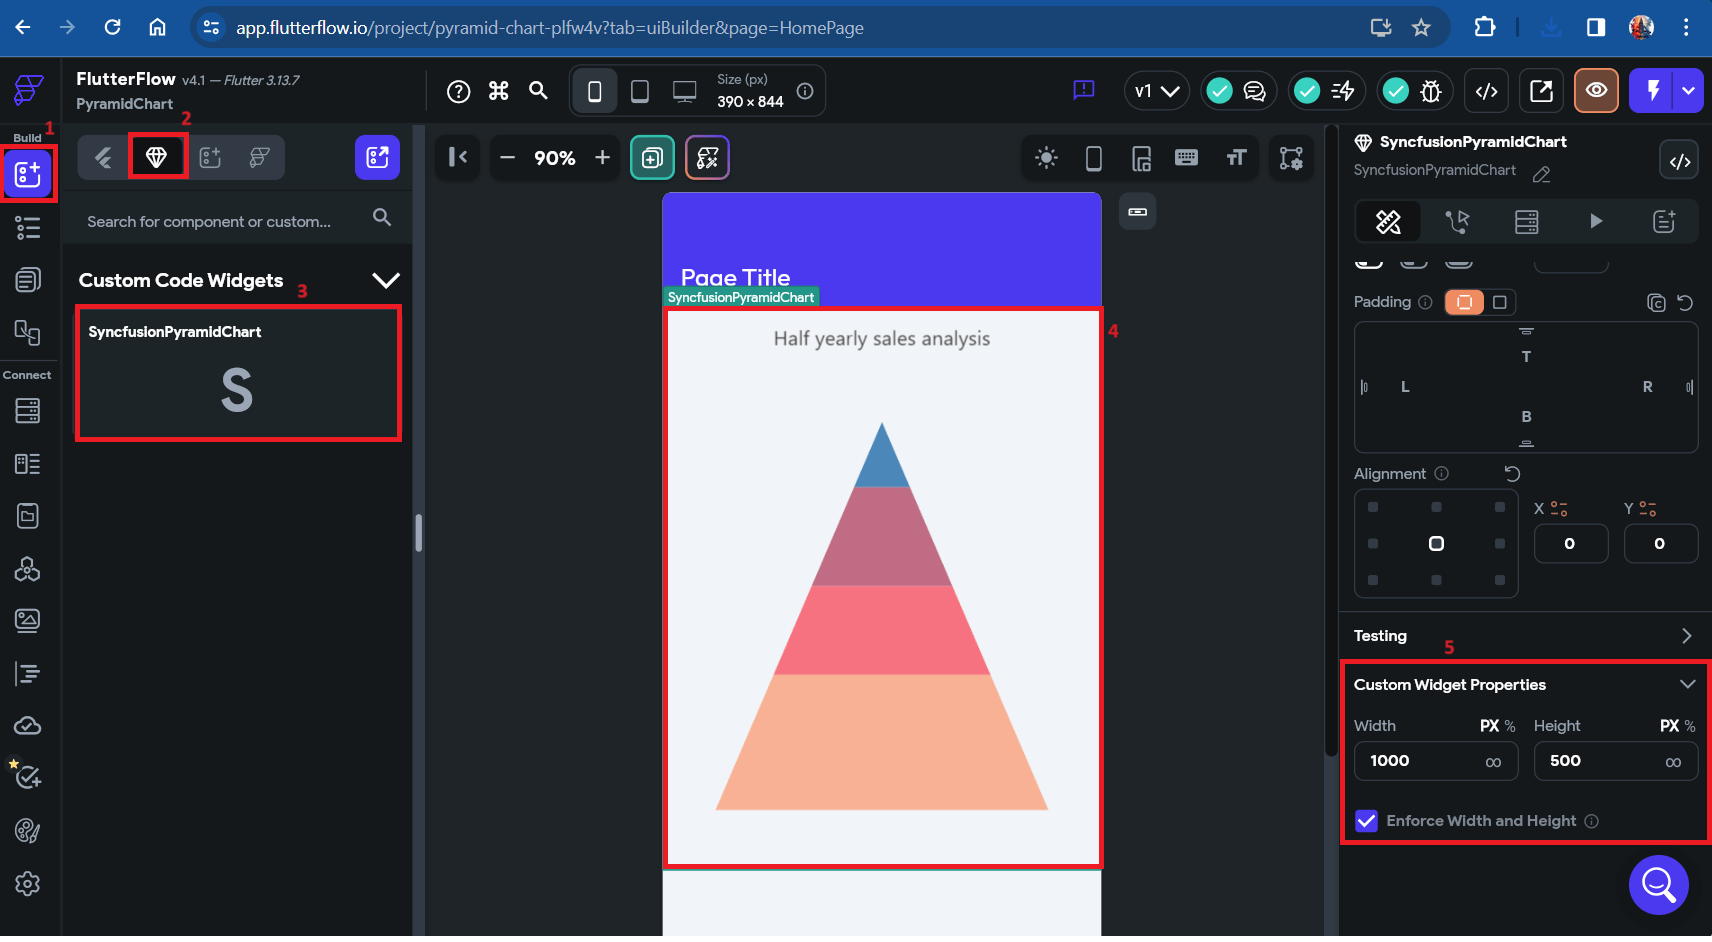Select the SyncfusionPyramidChart custom widget card
This screenshot has height=942, width=1712.
click(239, 373)
